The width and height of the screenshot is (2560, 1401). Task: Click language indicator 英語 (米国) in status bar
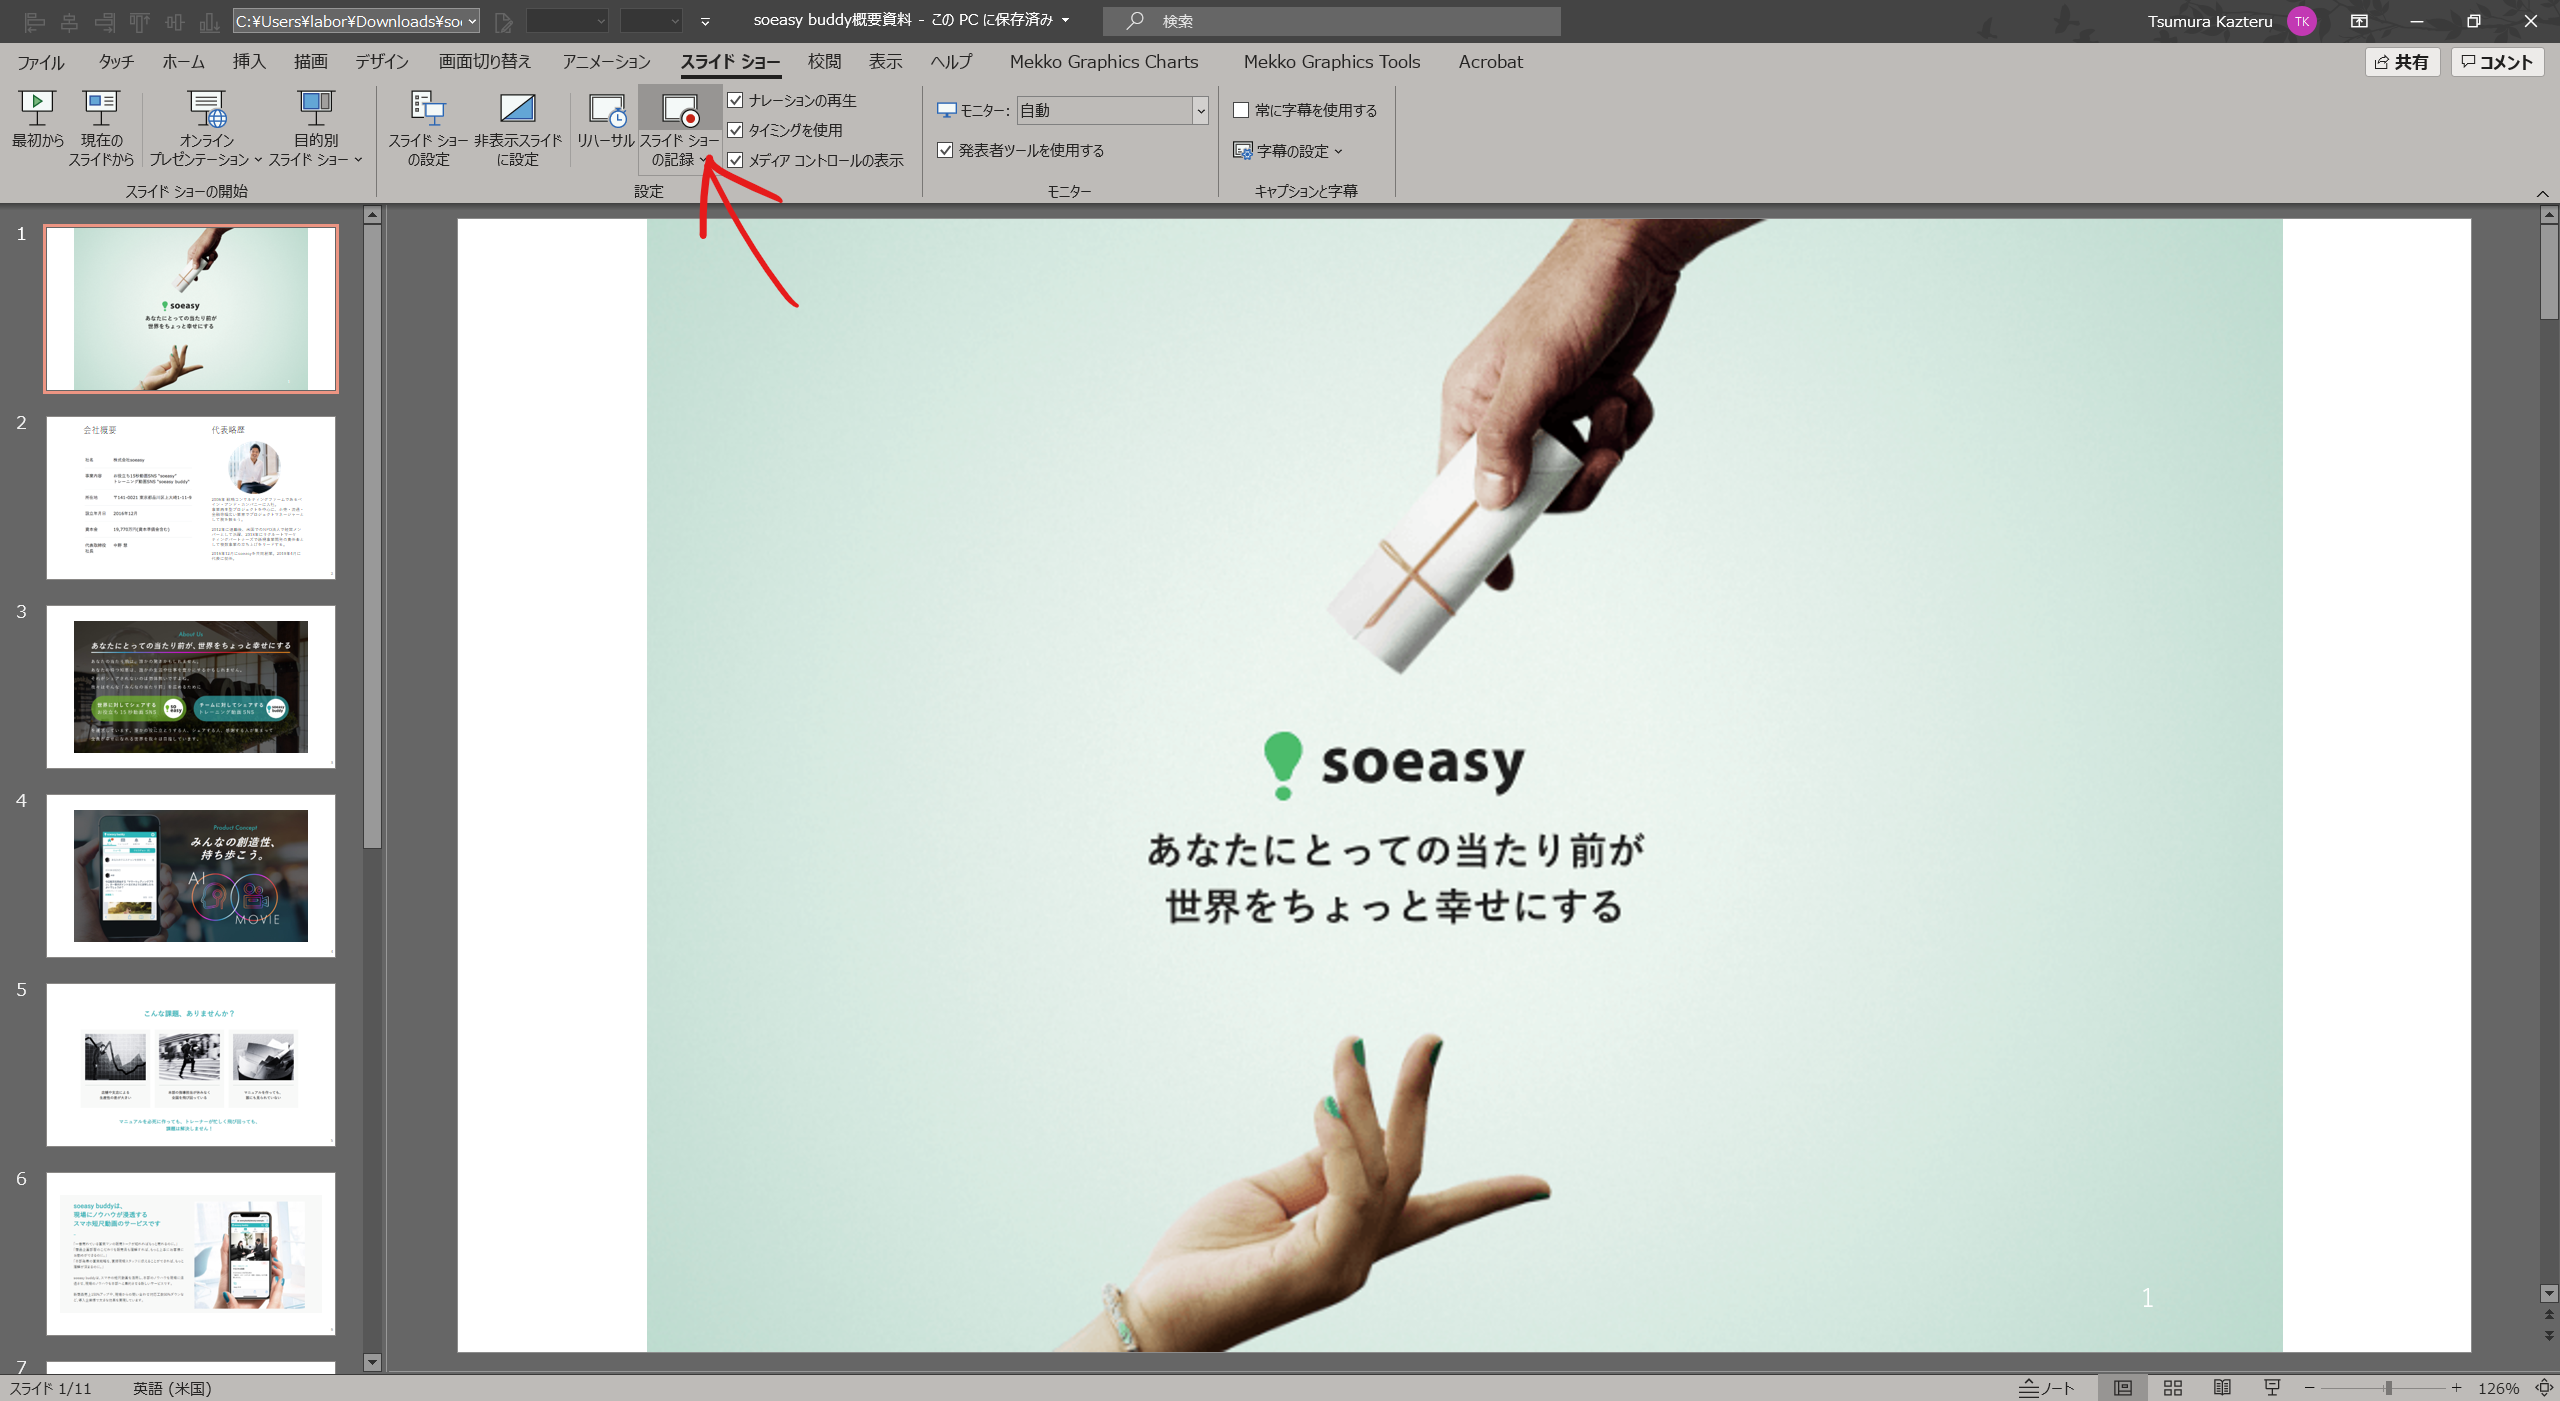(x=172, y=1388)
